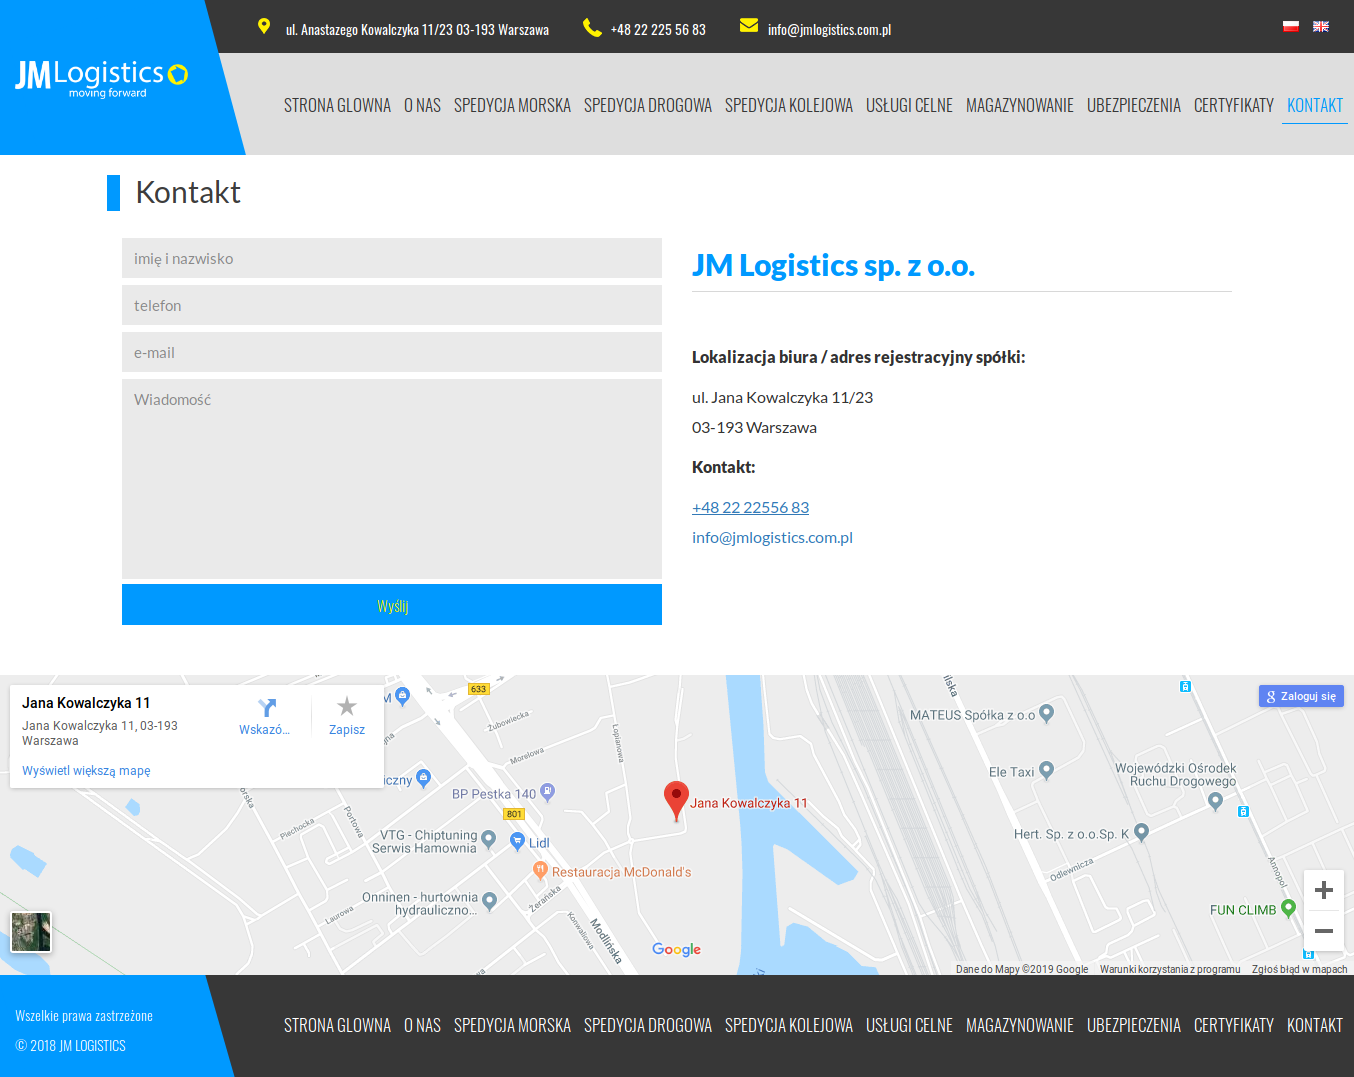Viewport: 1354px width, 1077px height.
Task: Open SPEDYCJA DROGOWA in top menu
Action: [x=648, y=105]
